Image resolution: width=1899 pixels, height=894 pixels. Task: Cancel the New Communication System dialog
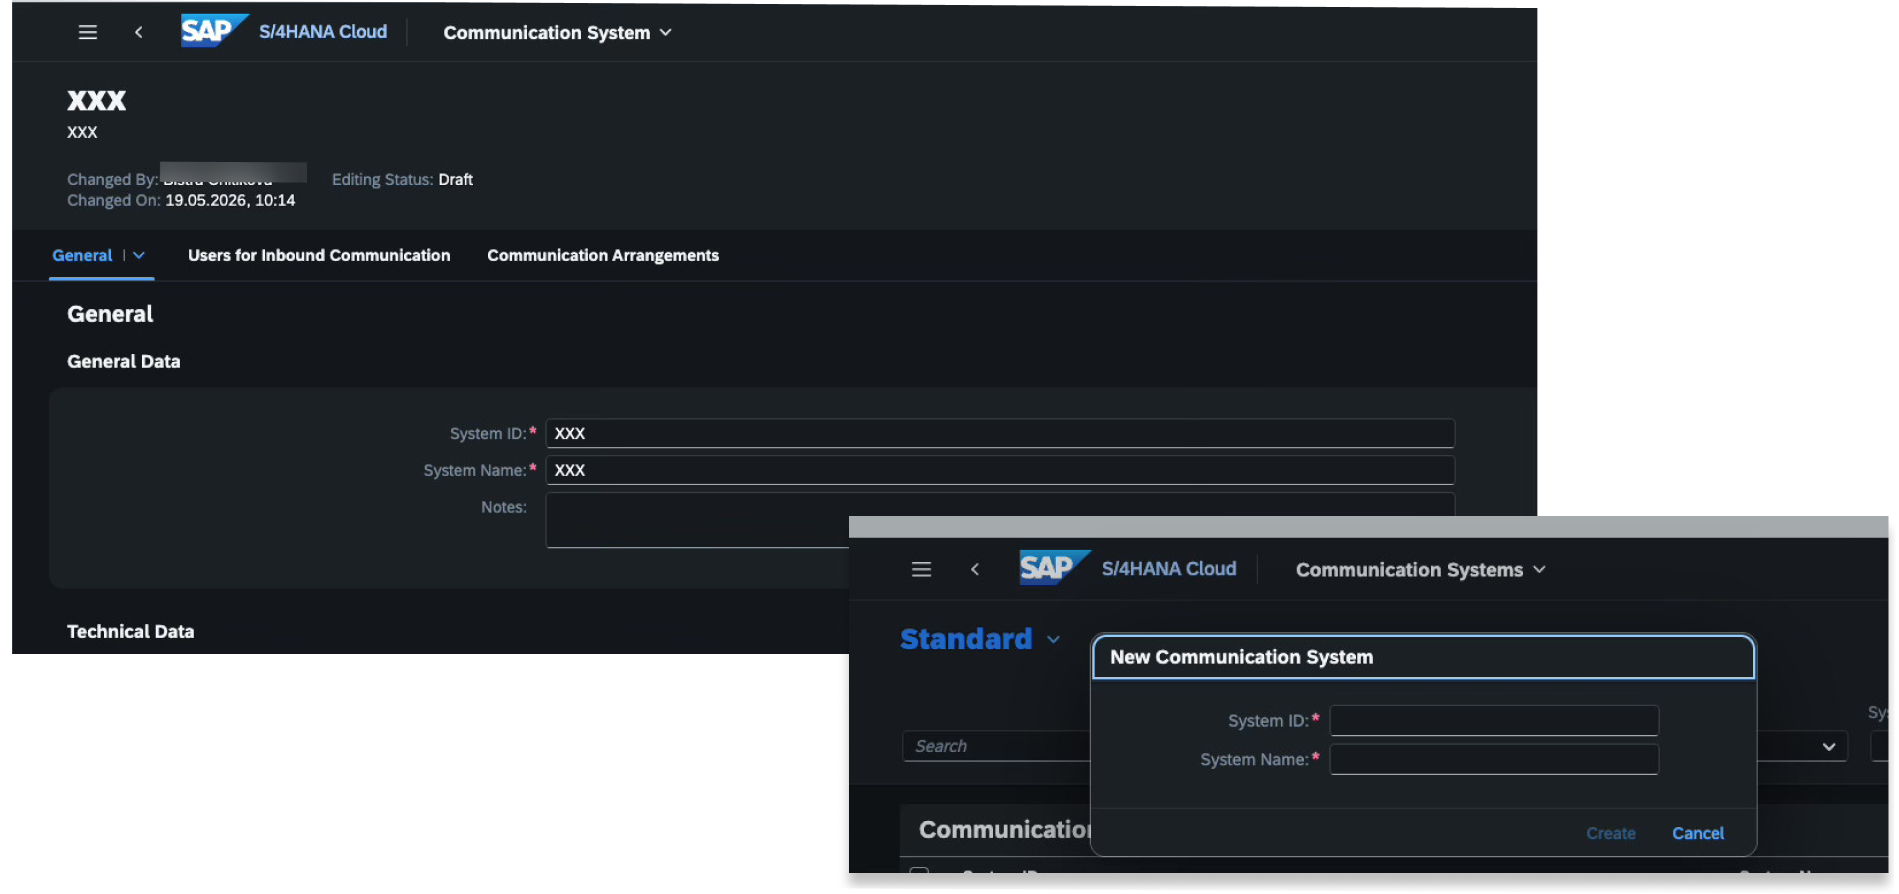[1698, 833]
